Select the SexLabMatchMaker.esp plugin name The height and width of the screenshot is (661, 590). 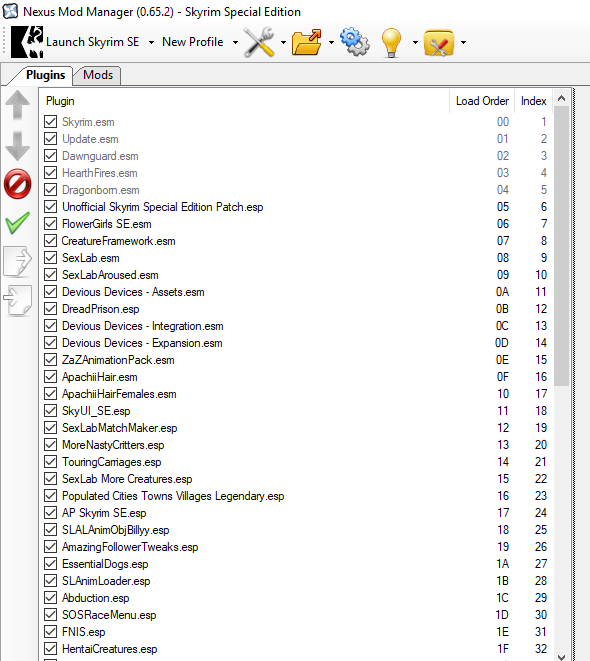click(x=120, y=428)
